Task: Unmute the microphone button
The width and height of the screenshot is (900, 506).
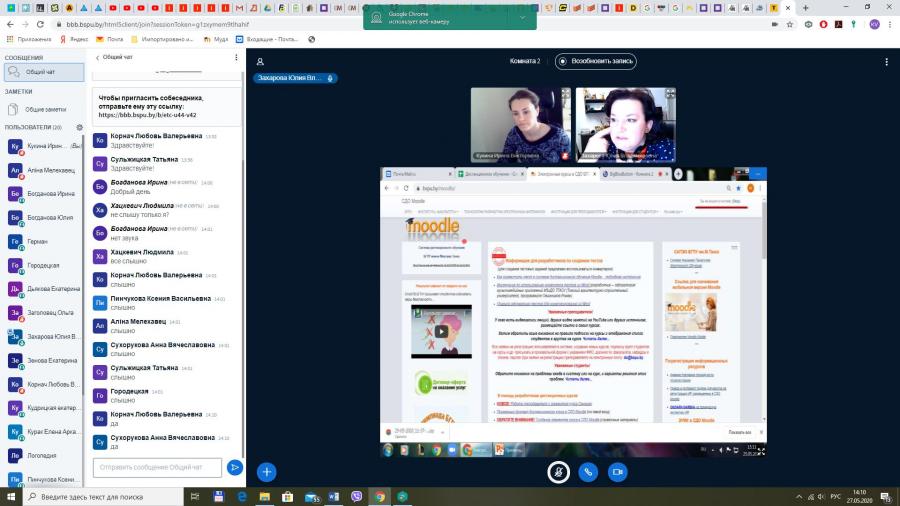Action: point(558,472)
